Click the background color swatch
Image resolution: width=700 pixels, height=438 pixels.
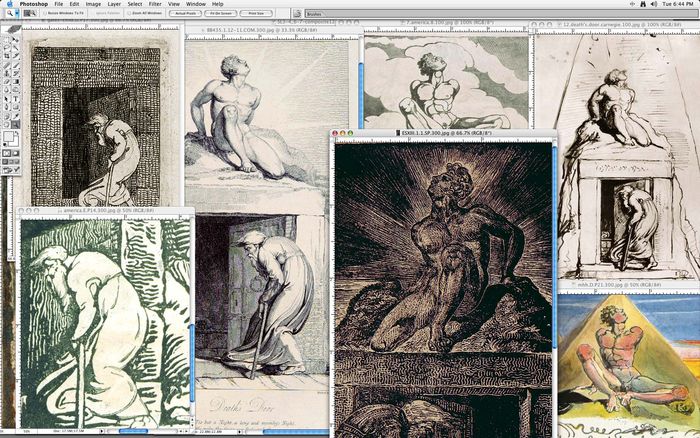(14, 140)
